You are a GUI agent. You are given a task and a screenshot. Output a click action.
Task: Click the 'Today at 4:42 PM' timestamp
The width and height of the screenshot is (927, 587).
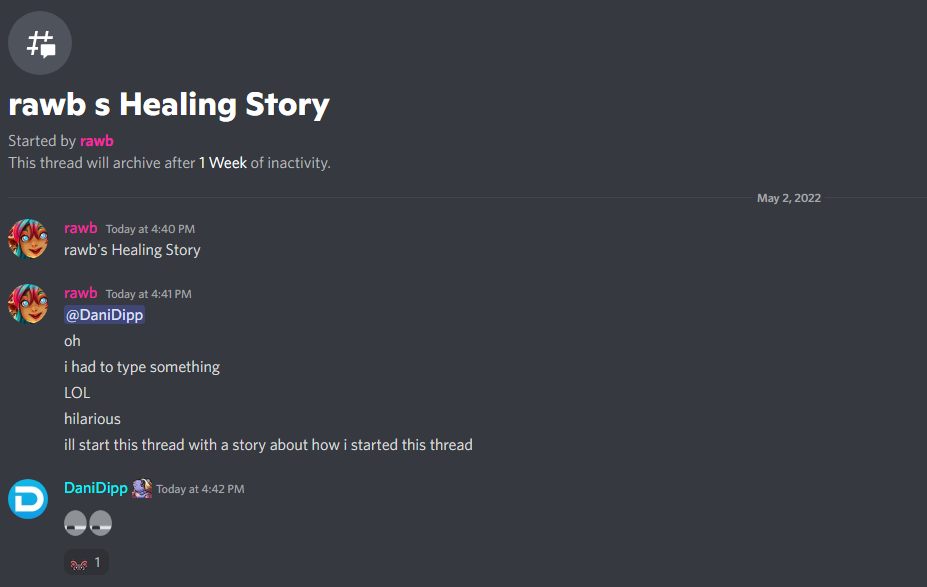click(200, 489)
